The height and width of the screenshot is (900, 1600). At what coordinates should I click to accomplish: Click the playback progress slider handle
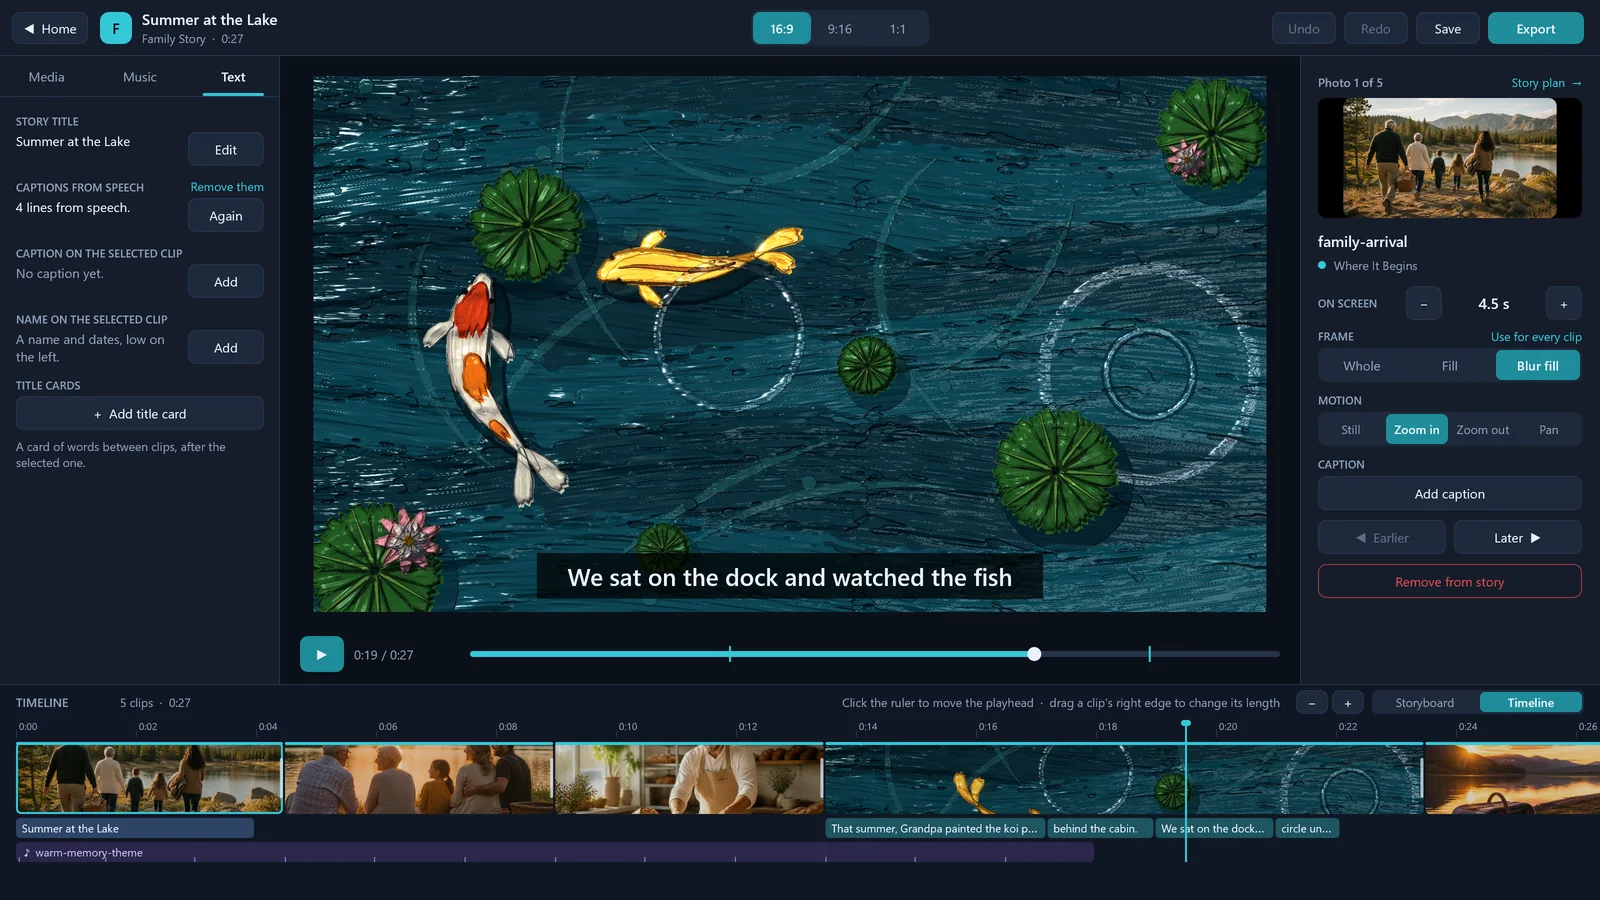coord(1034,654)
